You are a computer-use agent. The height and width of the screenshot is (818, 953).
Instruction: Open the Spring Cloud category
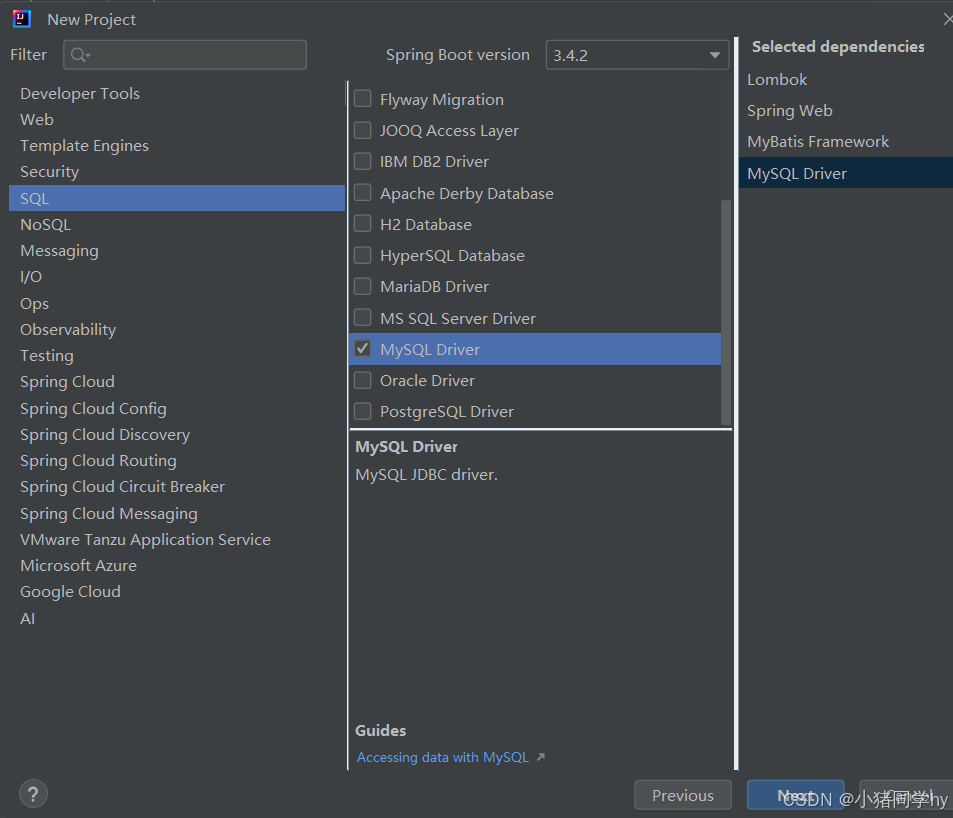tap(177, 382)
